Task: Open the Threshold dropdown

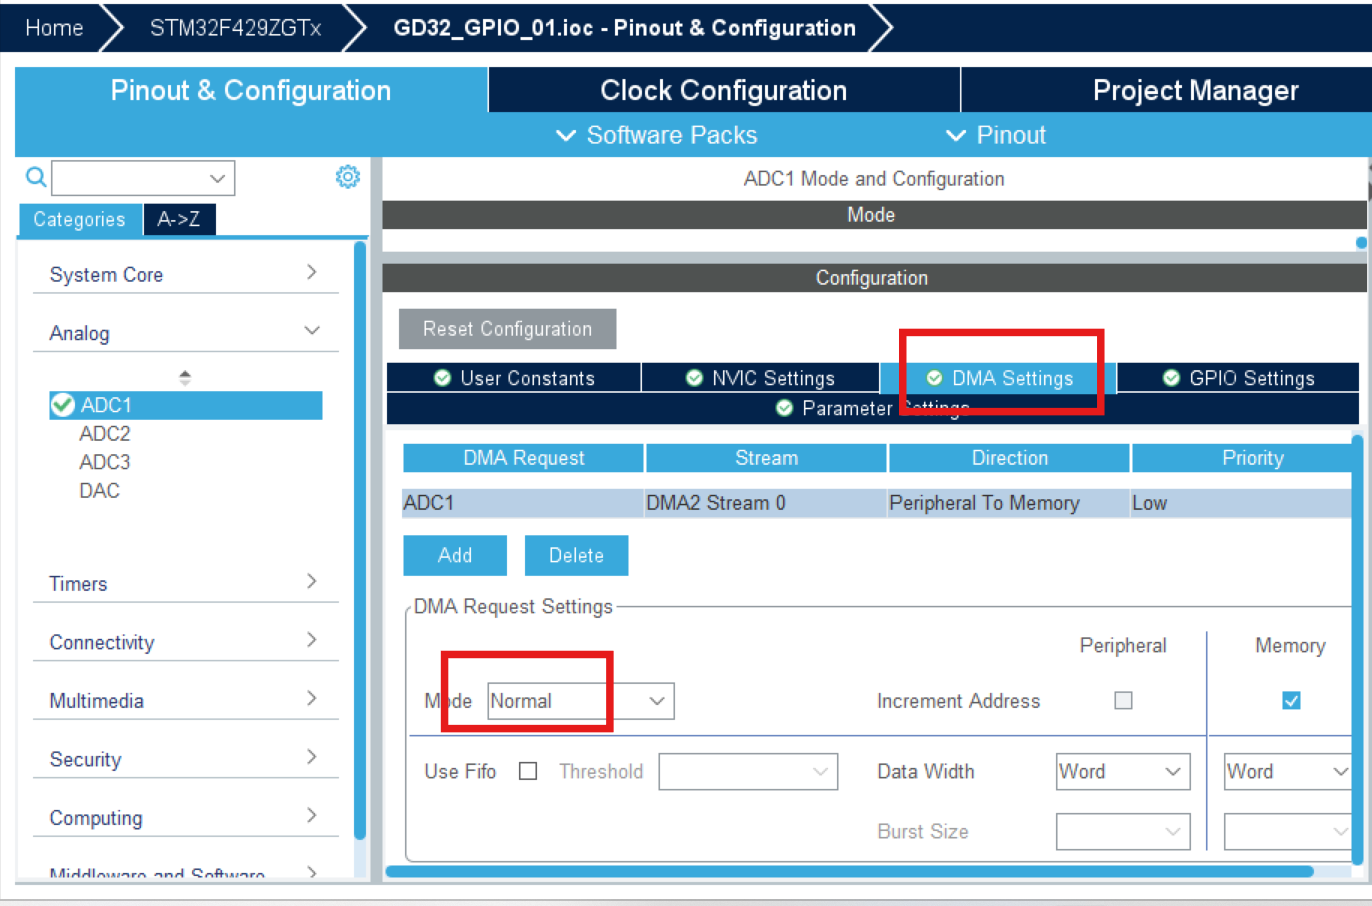Action: (748, 771)
